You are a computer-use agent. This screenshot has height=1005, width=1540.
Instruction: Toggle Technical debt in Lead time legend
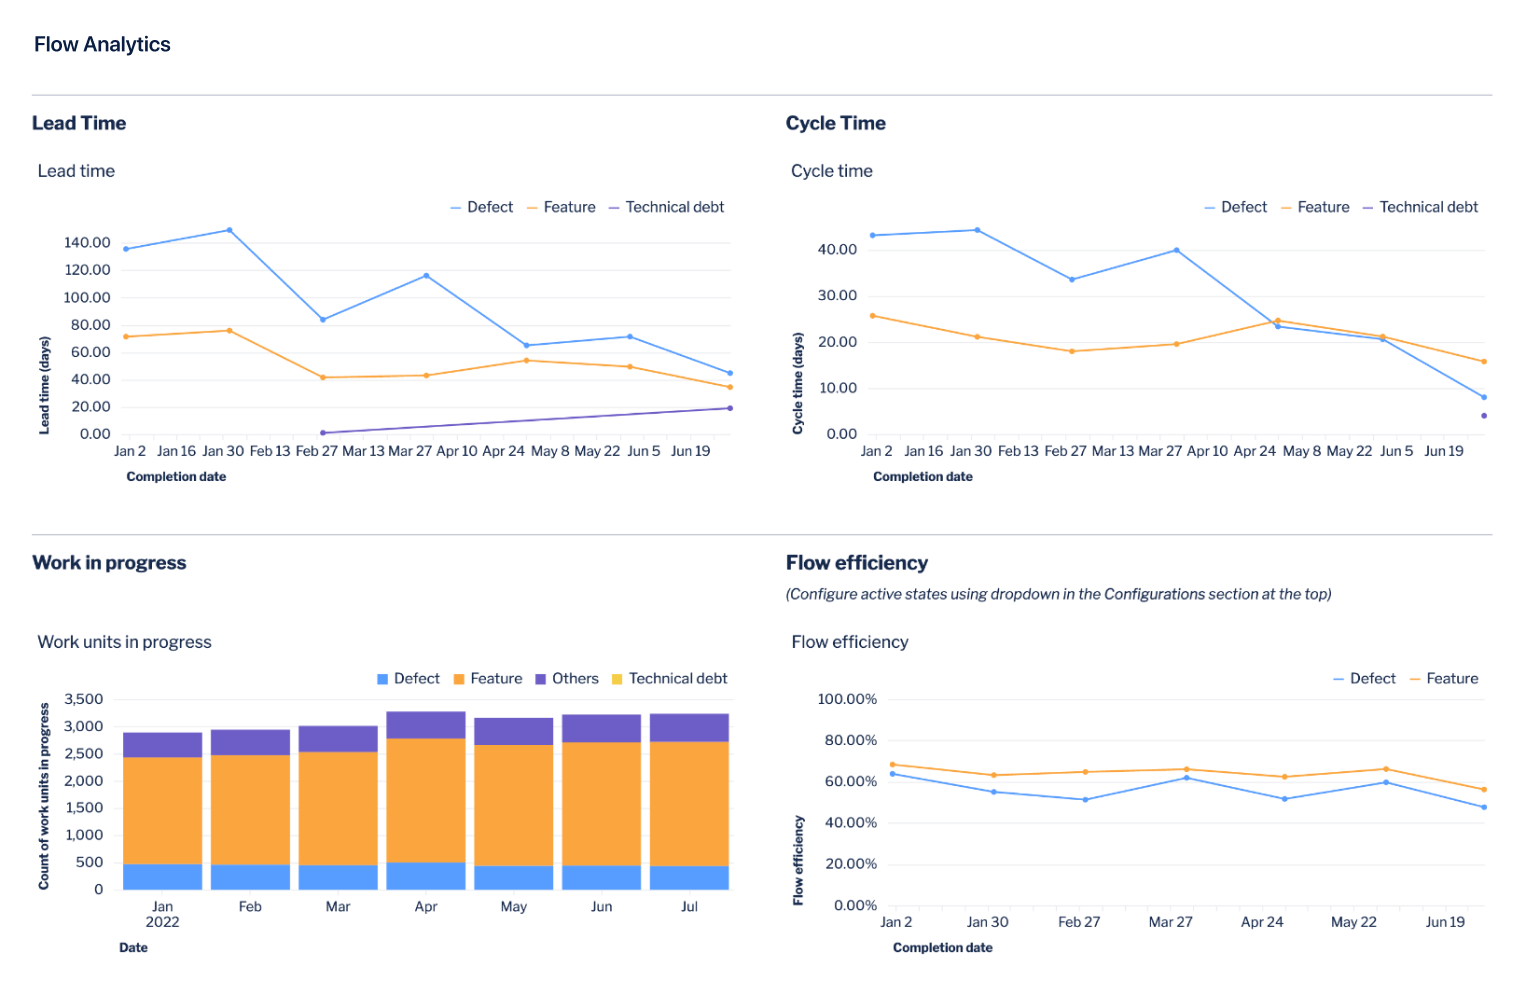[x=667, y=207]
